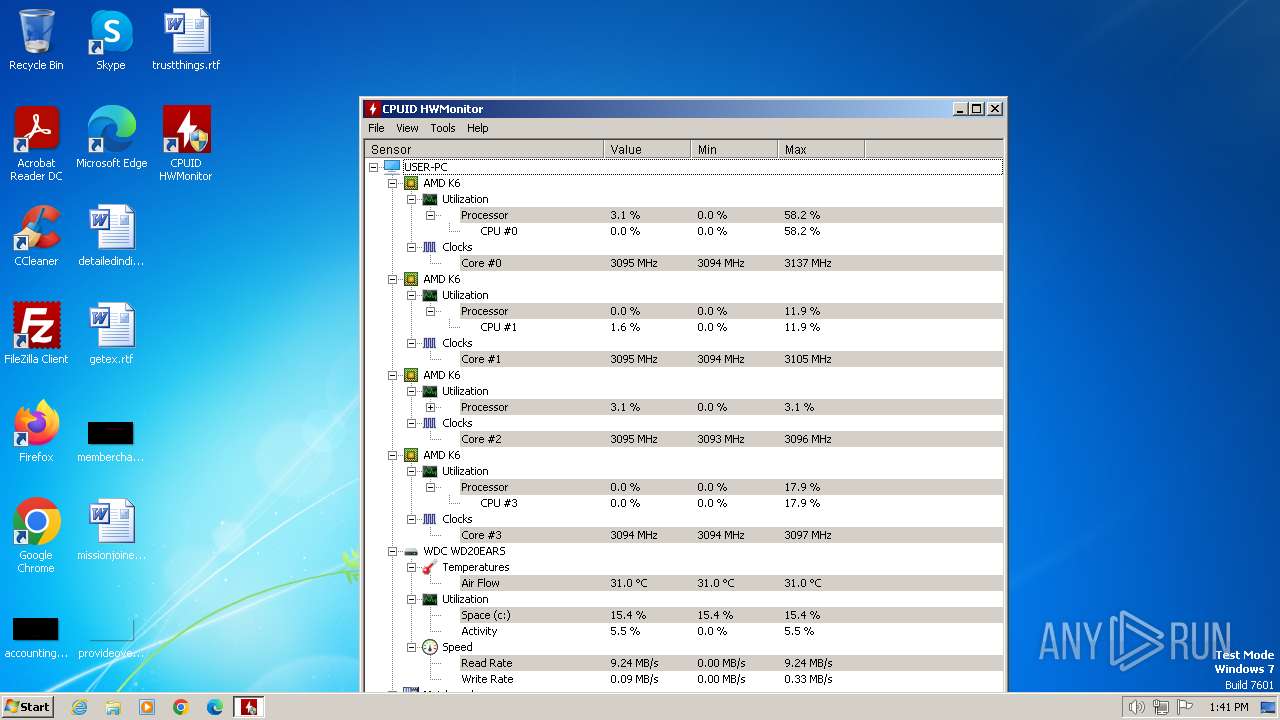This screenshot has height=720, width=1280.
Task: Open Internet Explorer from the taskbar
Action: pos(79,707)
